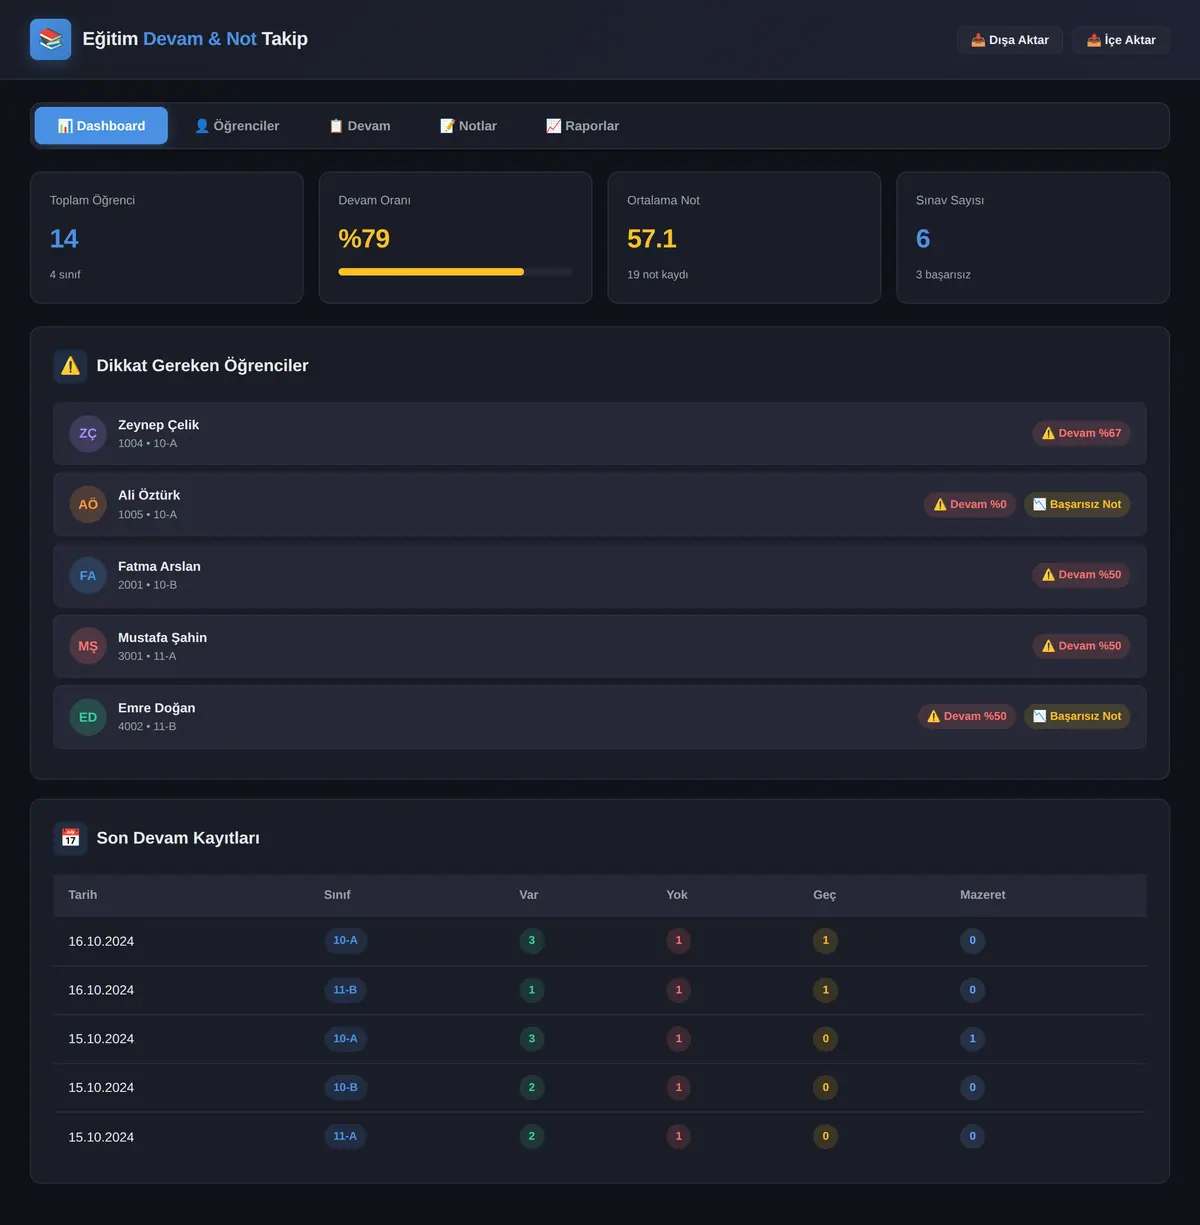Click the Mazeret count 1 for 15.10.2024 10-A
The image size is (1200, 1225).
(x=973, y=1039)
